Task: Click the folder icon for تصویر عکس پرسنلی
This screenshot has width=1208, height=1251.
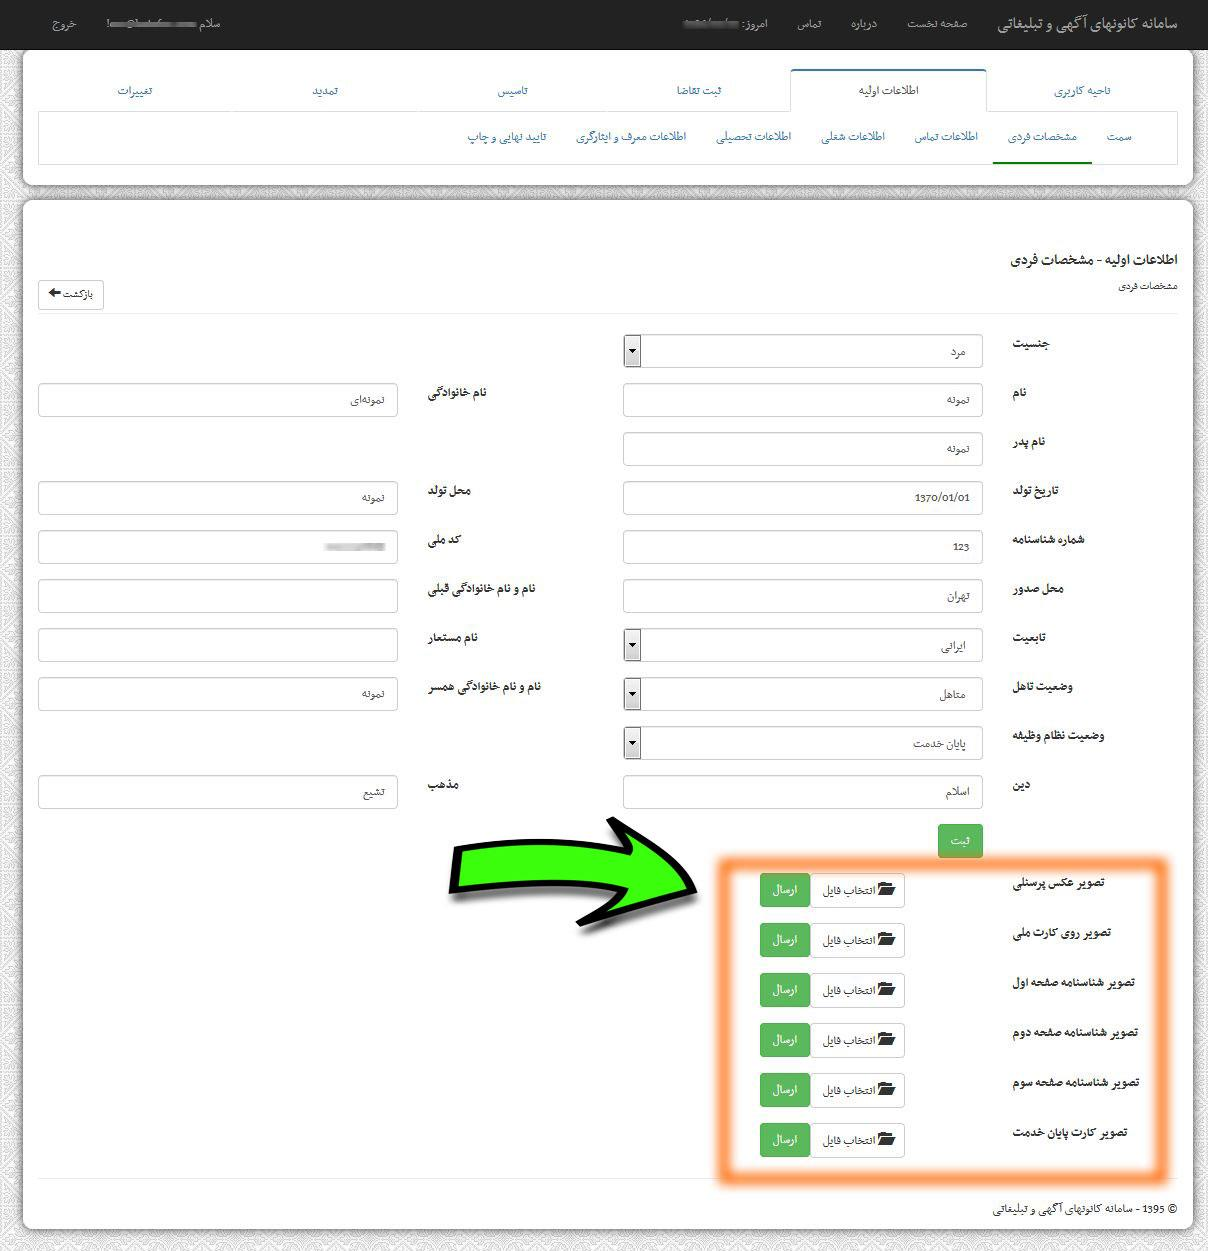Action: tap(886, 890)
